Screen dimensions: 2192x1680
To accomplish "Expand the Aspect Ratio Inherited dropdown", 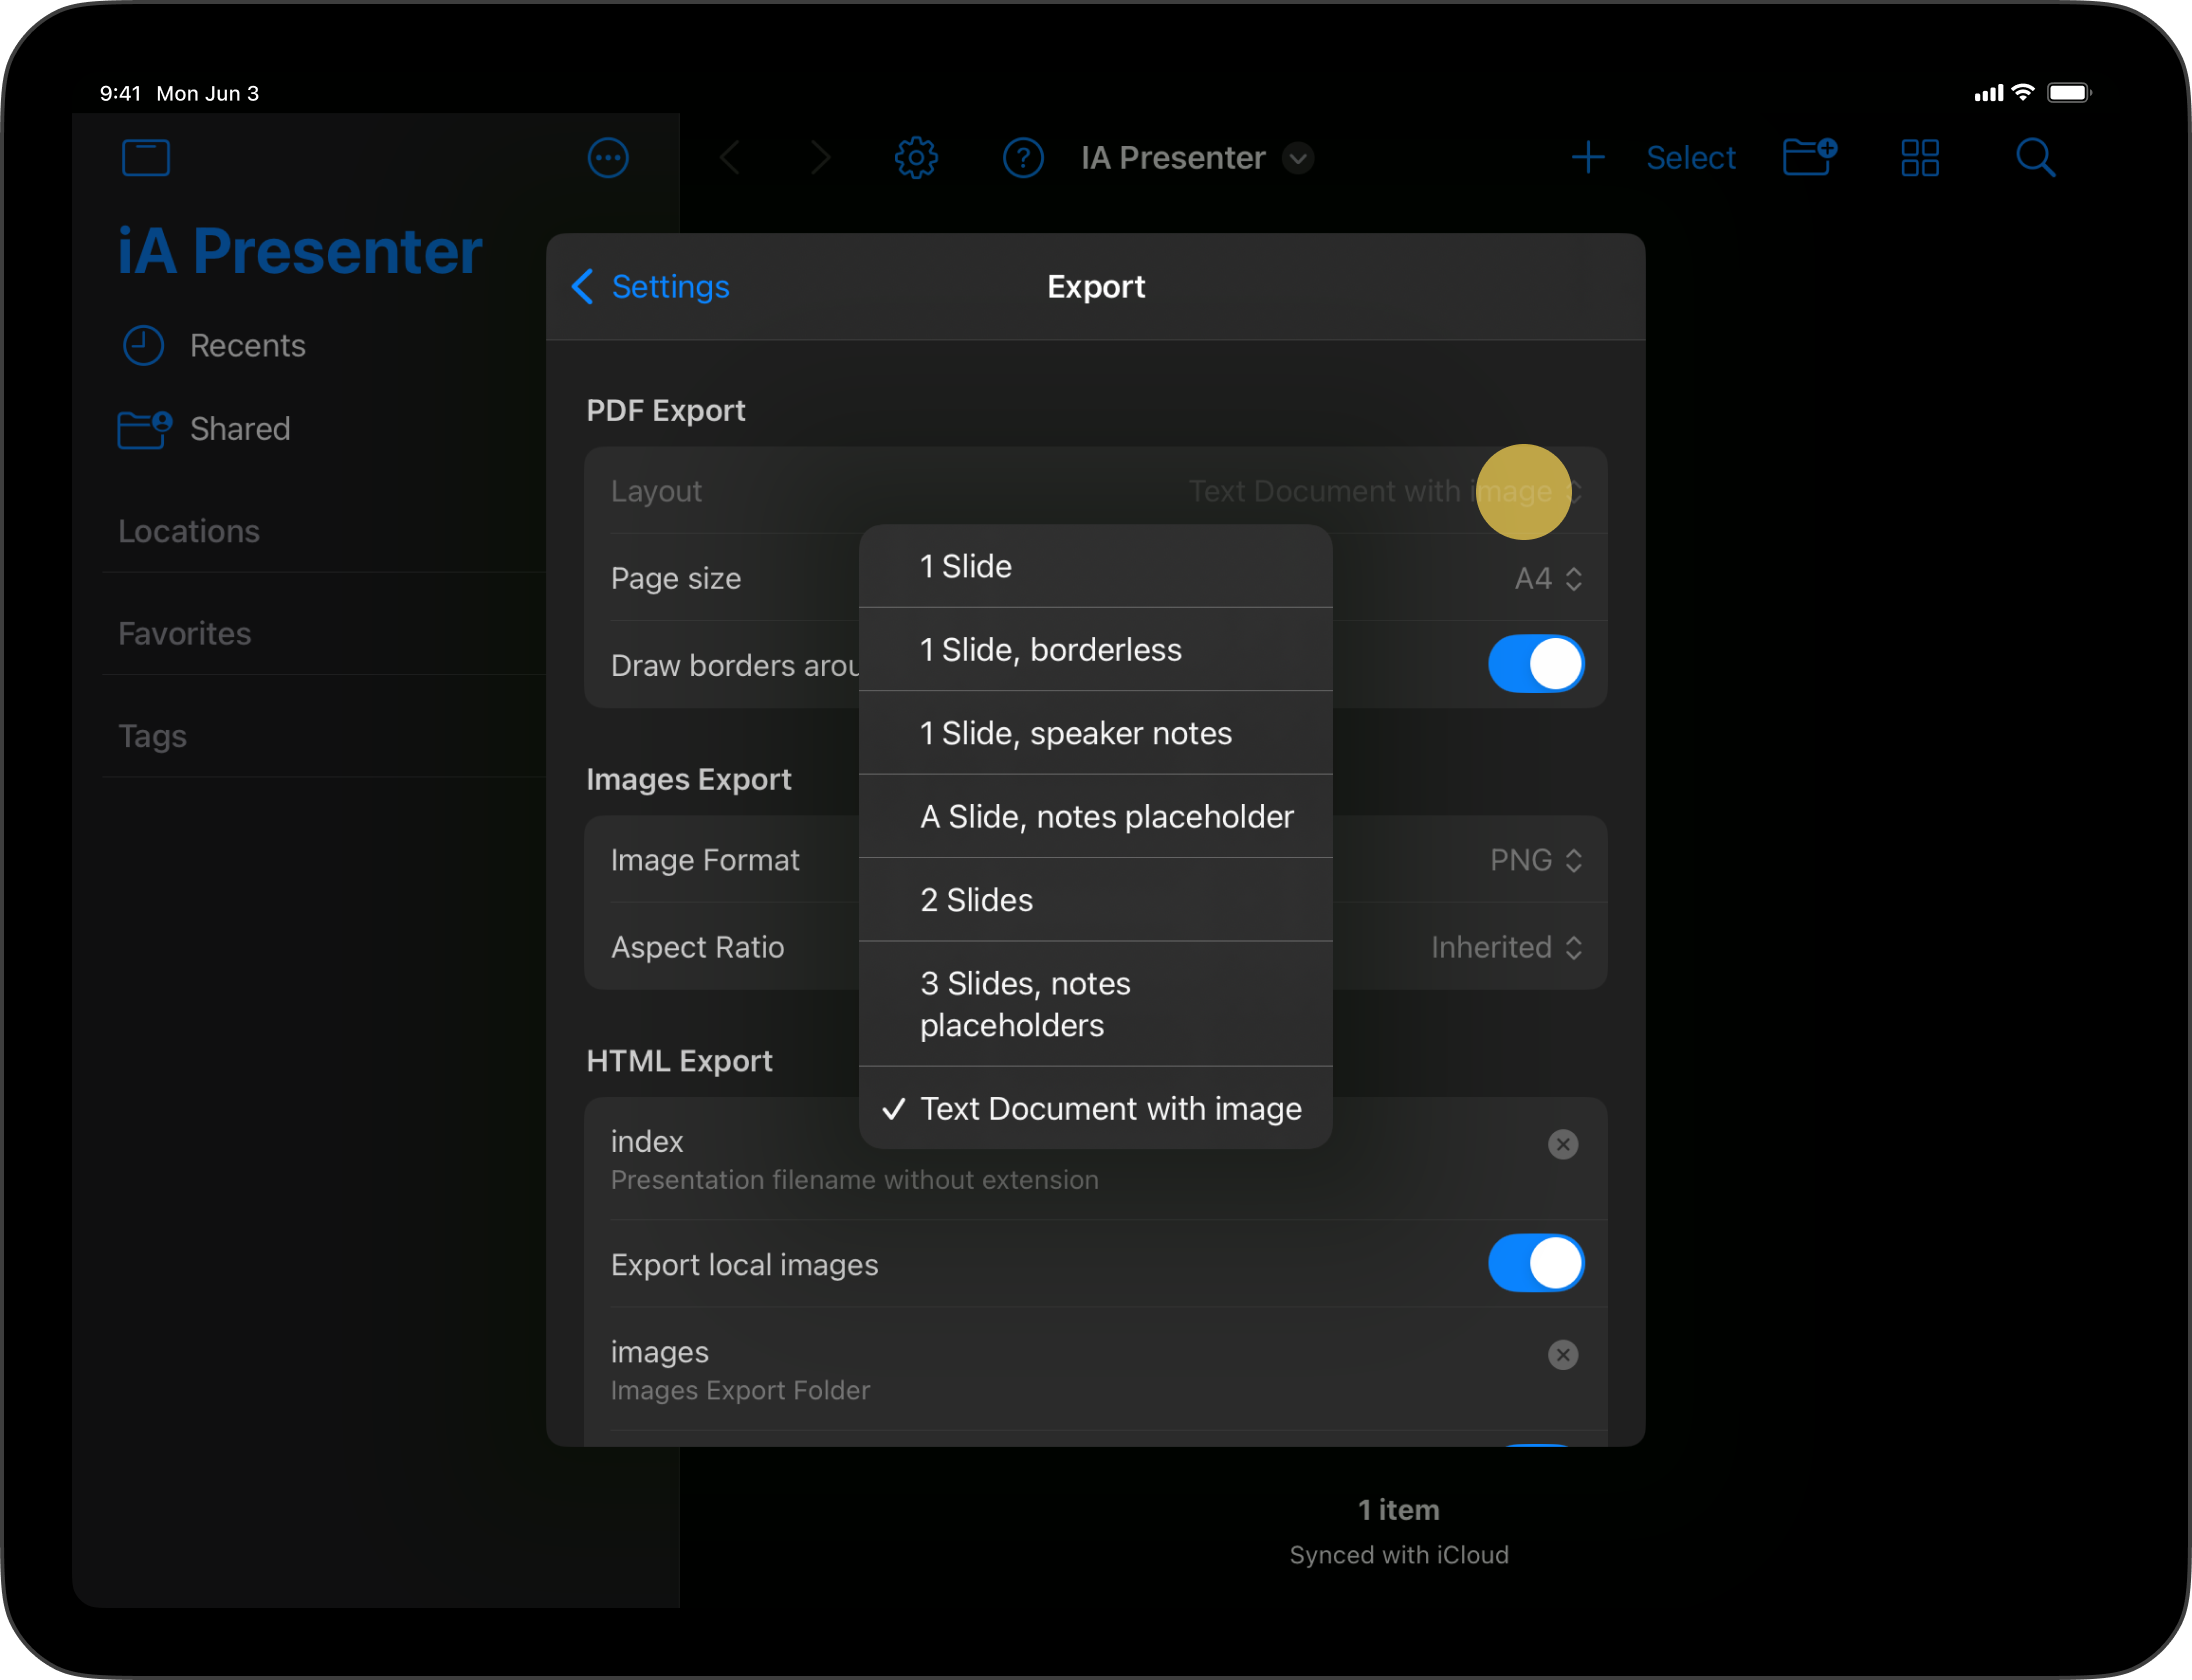I will (1504, 948).
